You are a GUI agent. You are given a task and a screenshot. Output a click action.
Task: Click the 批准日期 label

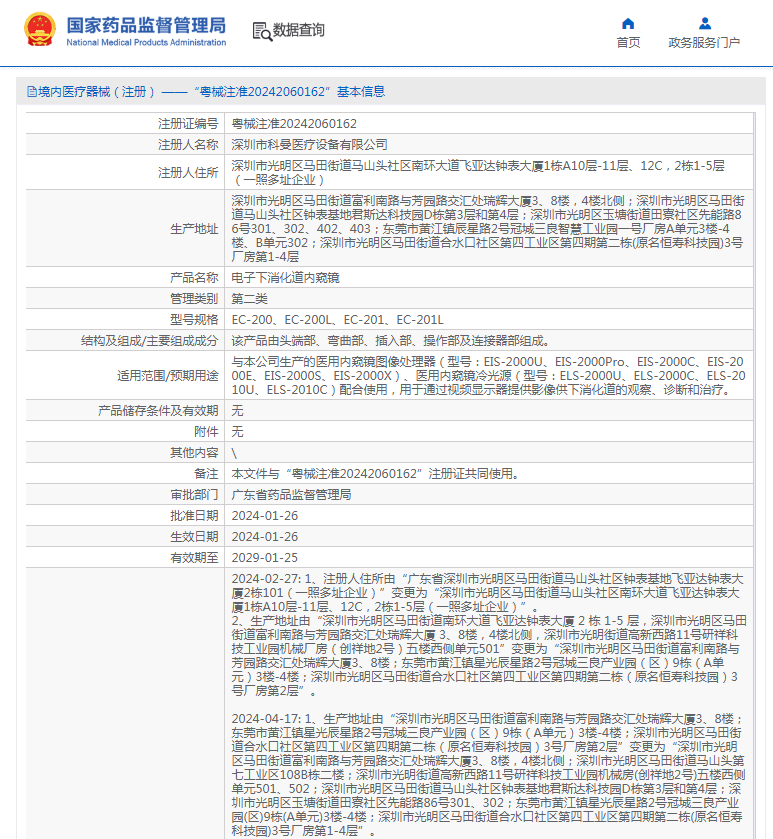194,515
